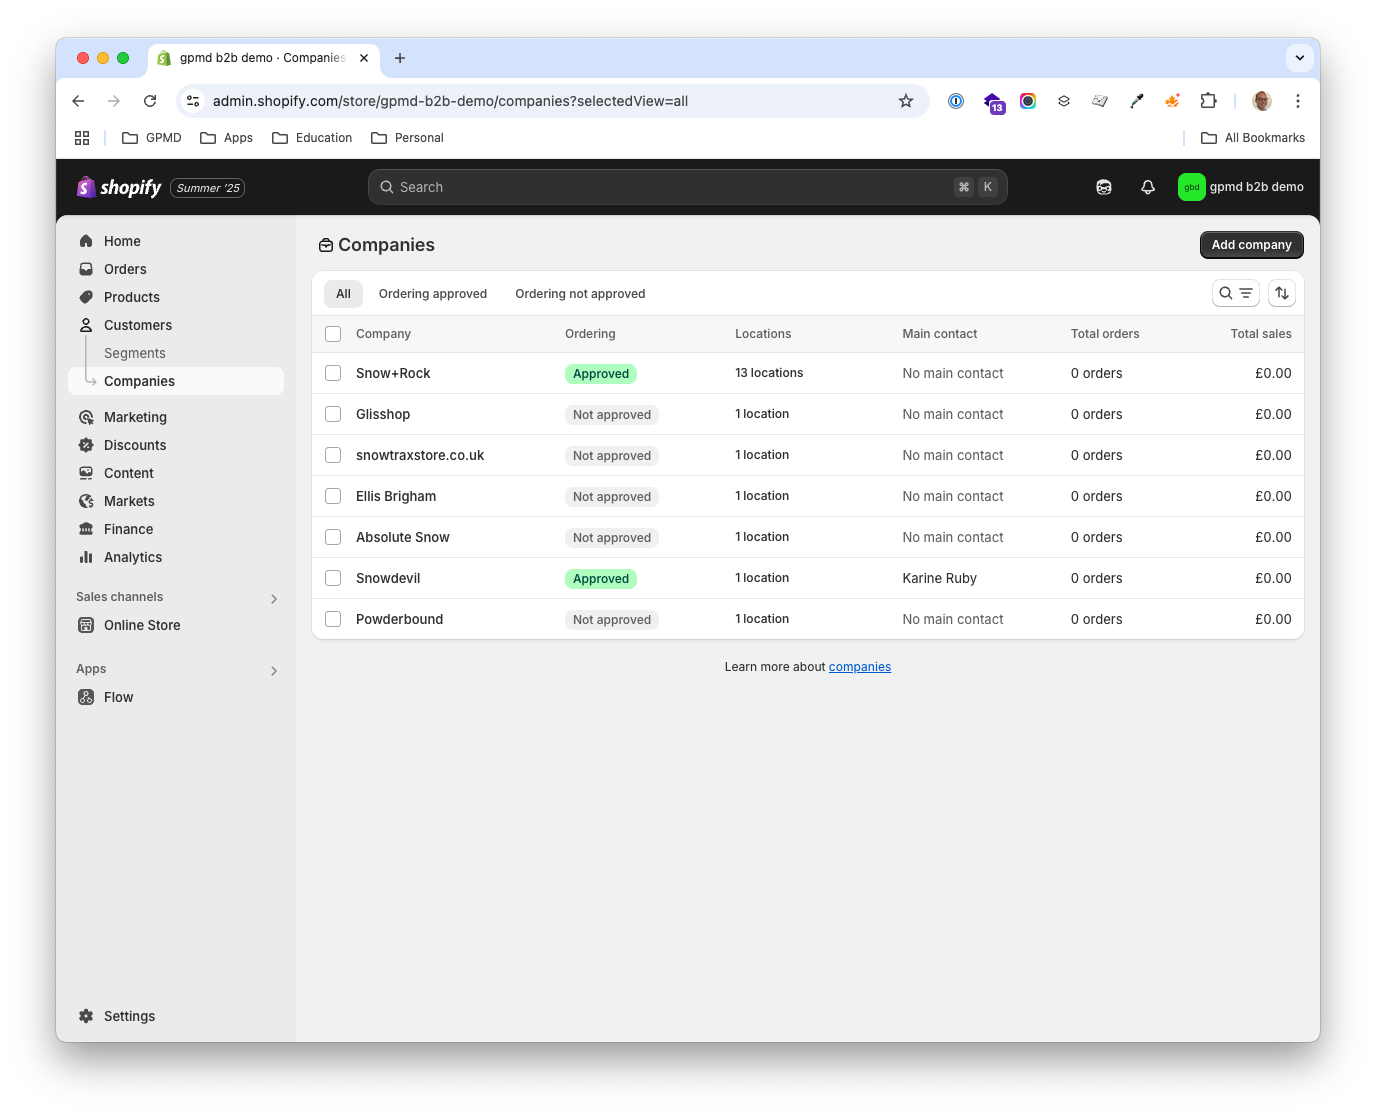Screen dimensions: 1376x1116
Task: Select the gpmd b2b demo browser tab
Action: coord(264,58)
